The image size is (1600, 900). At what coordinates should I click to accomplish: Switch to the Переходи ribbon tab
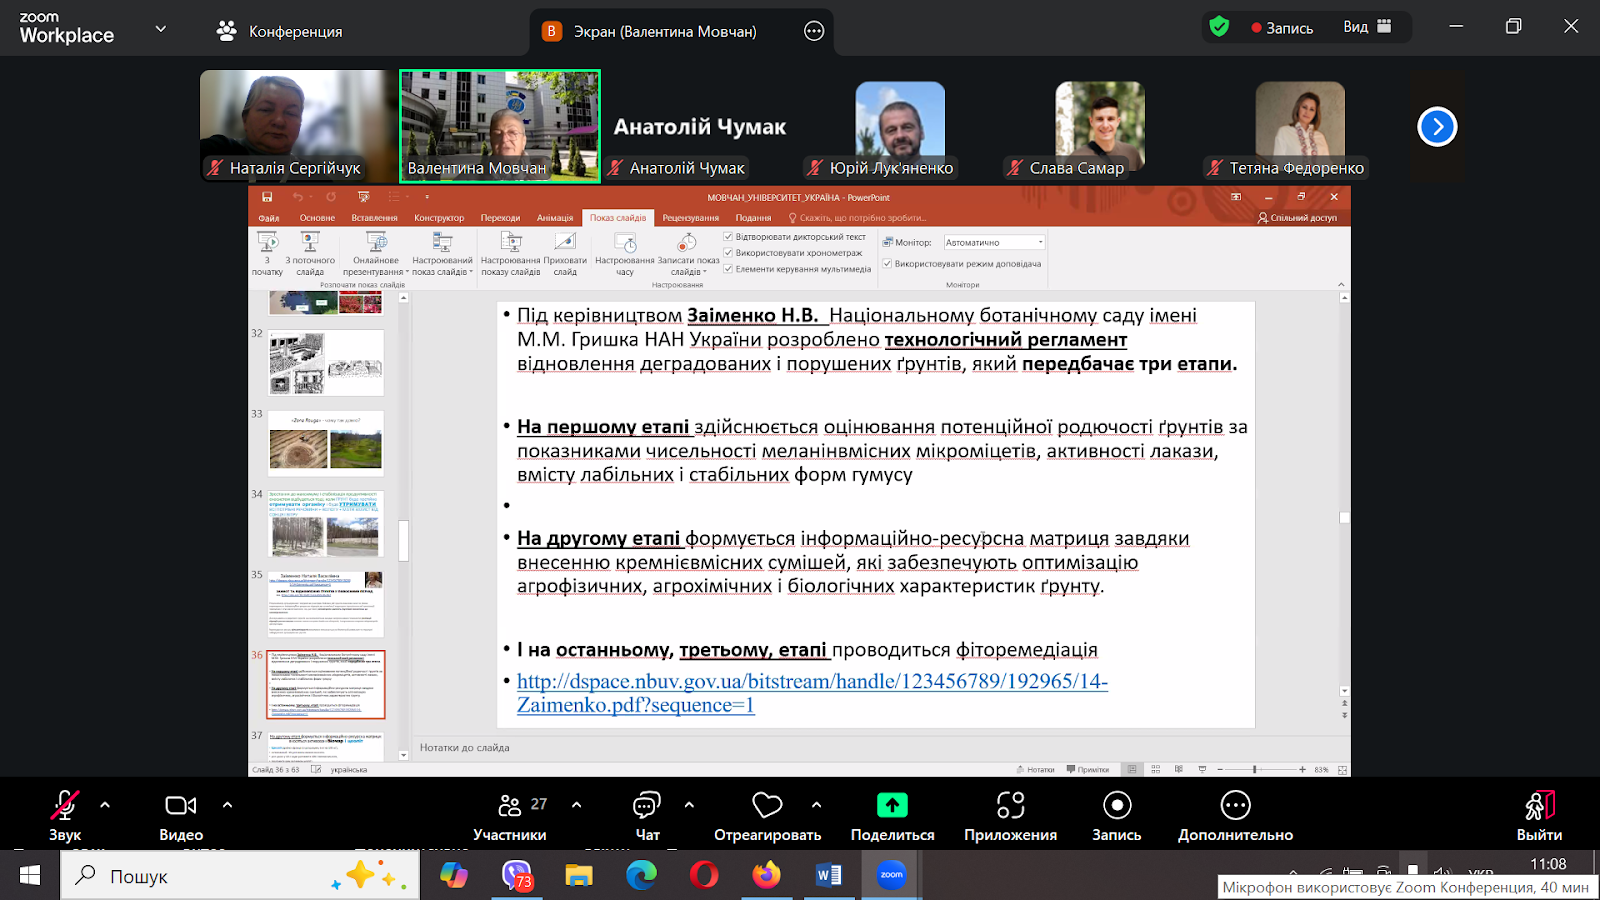click(500, 218)
